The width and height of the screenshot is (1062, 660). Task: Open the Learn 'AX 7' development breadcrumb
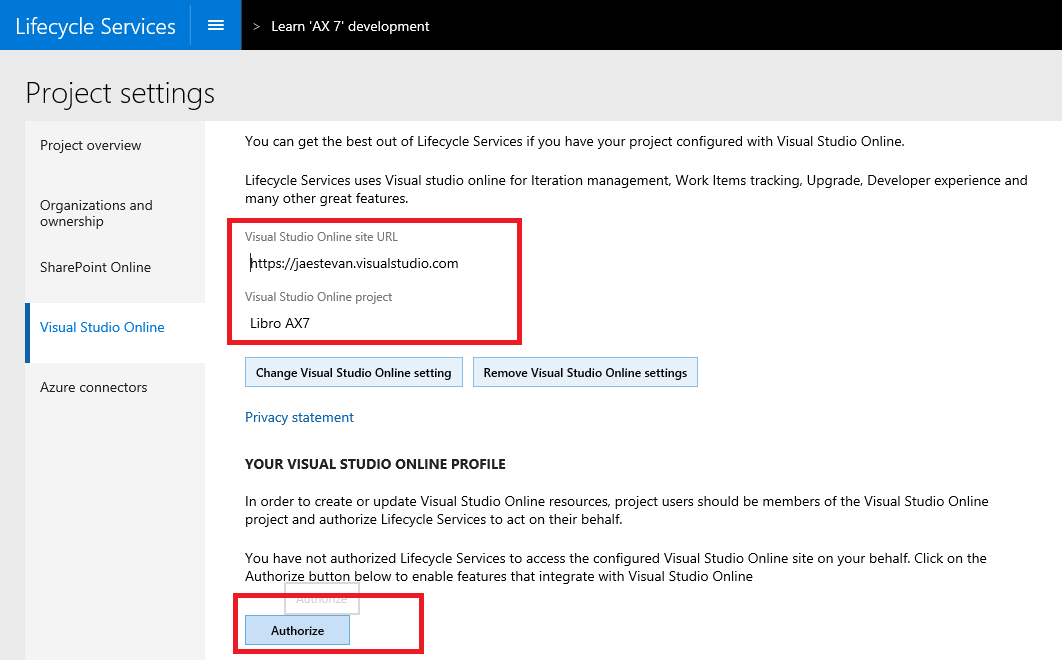pyautogui.click(x=350, y=26)
